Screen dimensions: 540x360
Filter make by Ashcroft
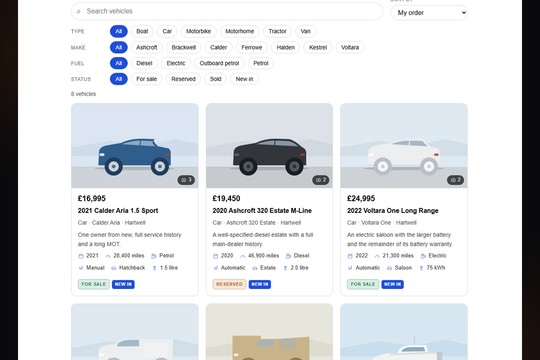coord(147,48)
